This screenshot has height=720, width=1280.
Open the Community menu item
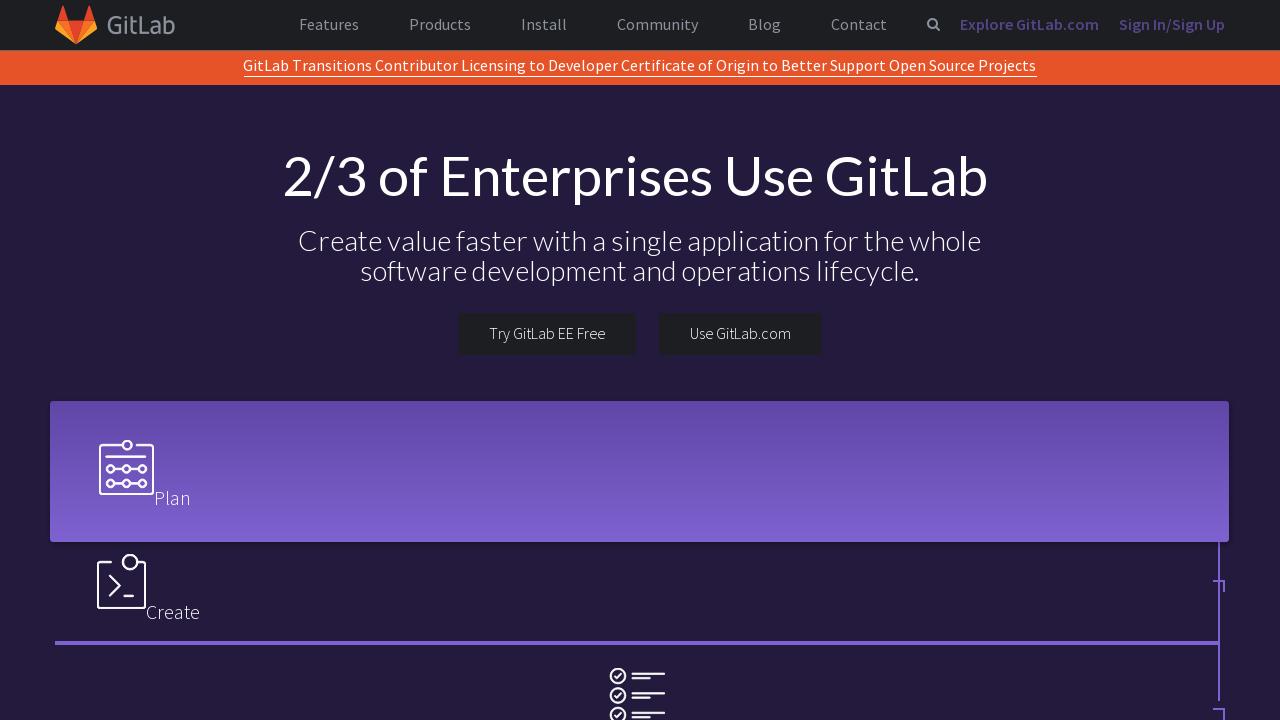pyautogui.click(x=658, y=25)
